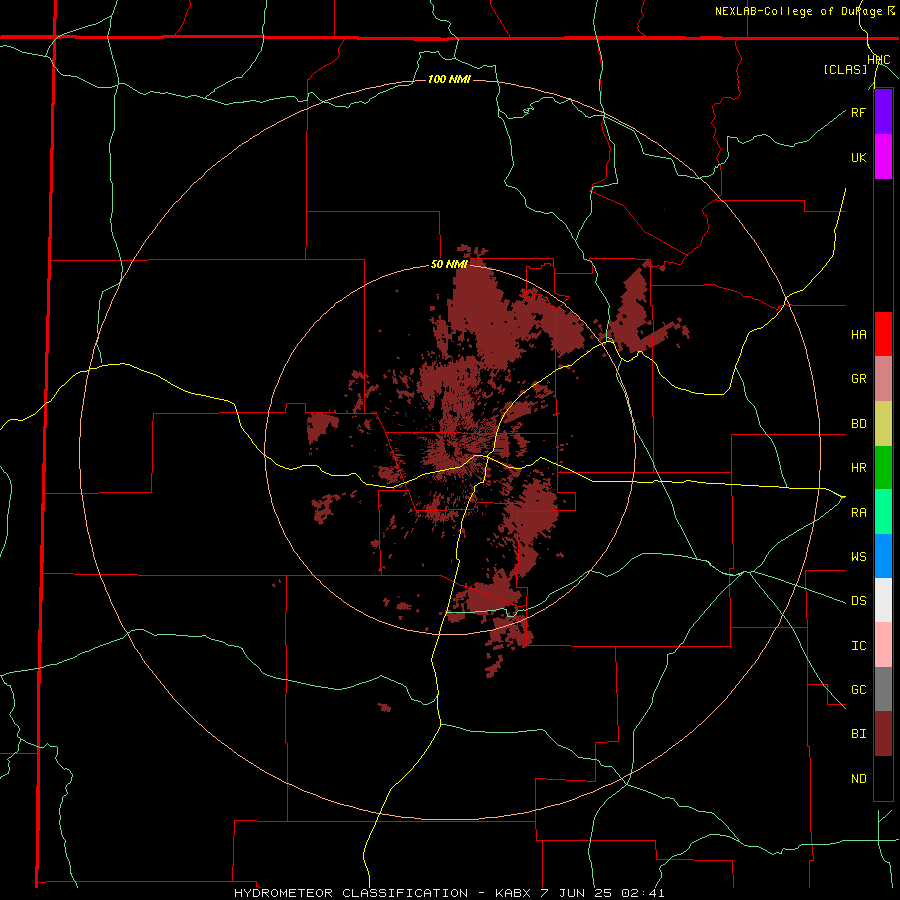900x900 pixels.
Task: Select the 'GC' legend label
Action: click(858, 689)
